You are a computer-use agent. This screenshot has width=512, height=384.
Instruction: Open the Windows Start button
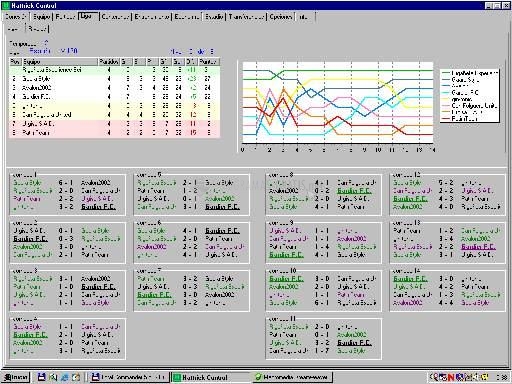point(16,377)
